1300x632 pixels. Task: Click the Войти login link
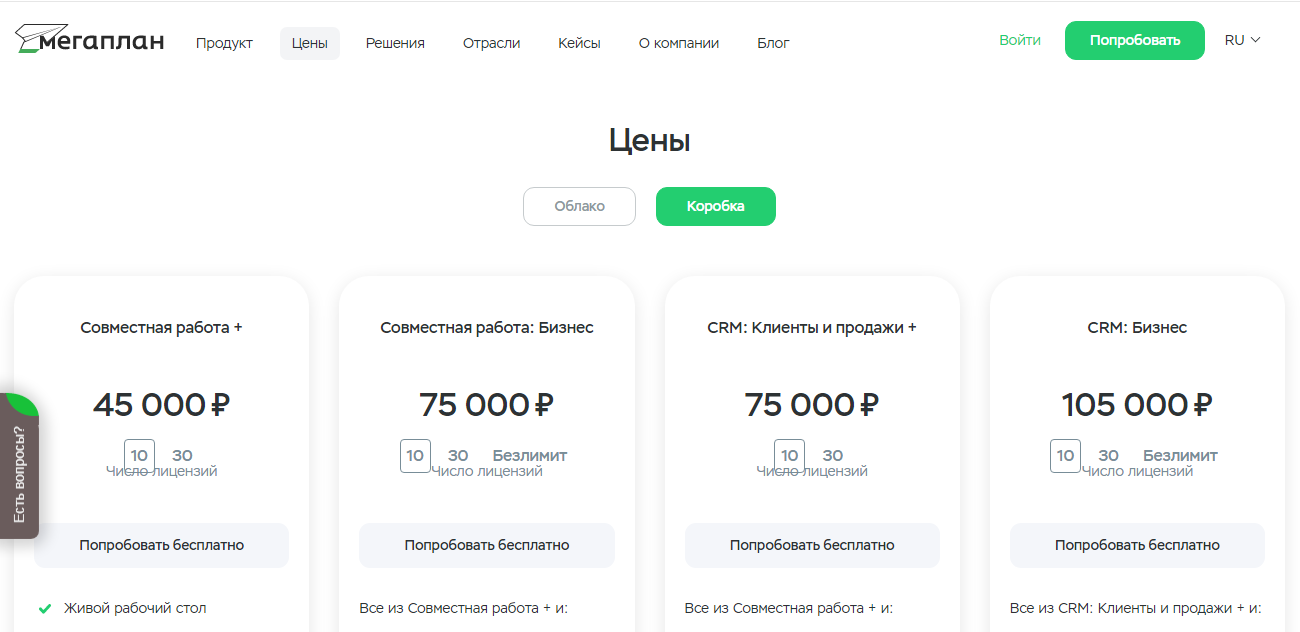(1019, 40)
